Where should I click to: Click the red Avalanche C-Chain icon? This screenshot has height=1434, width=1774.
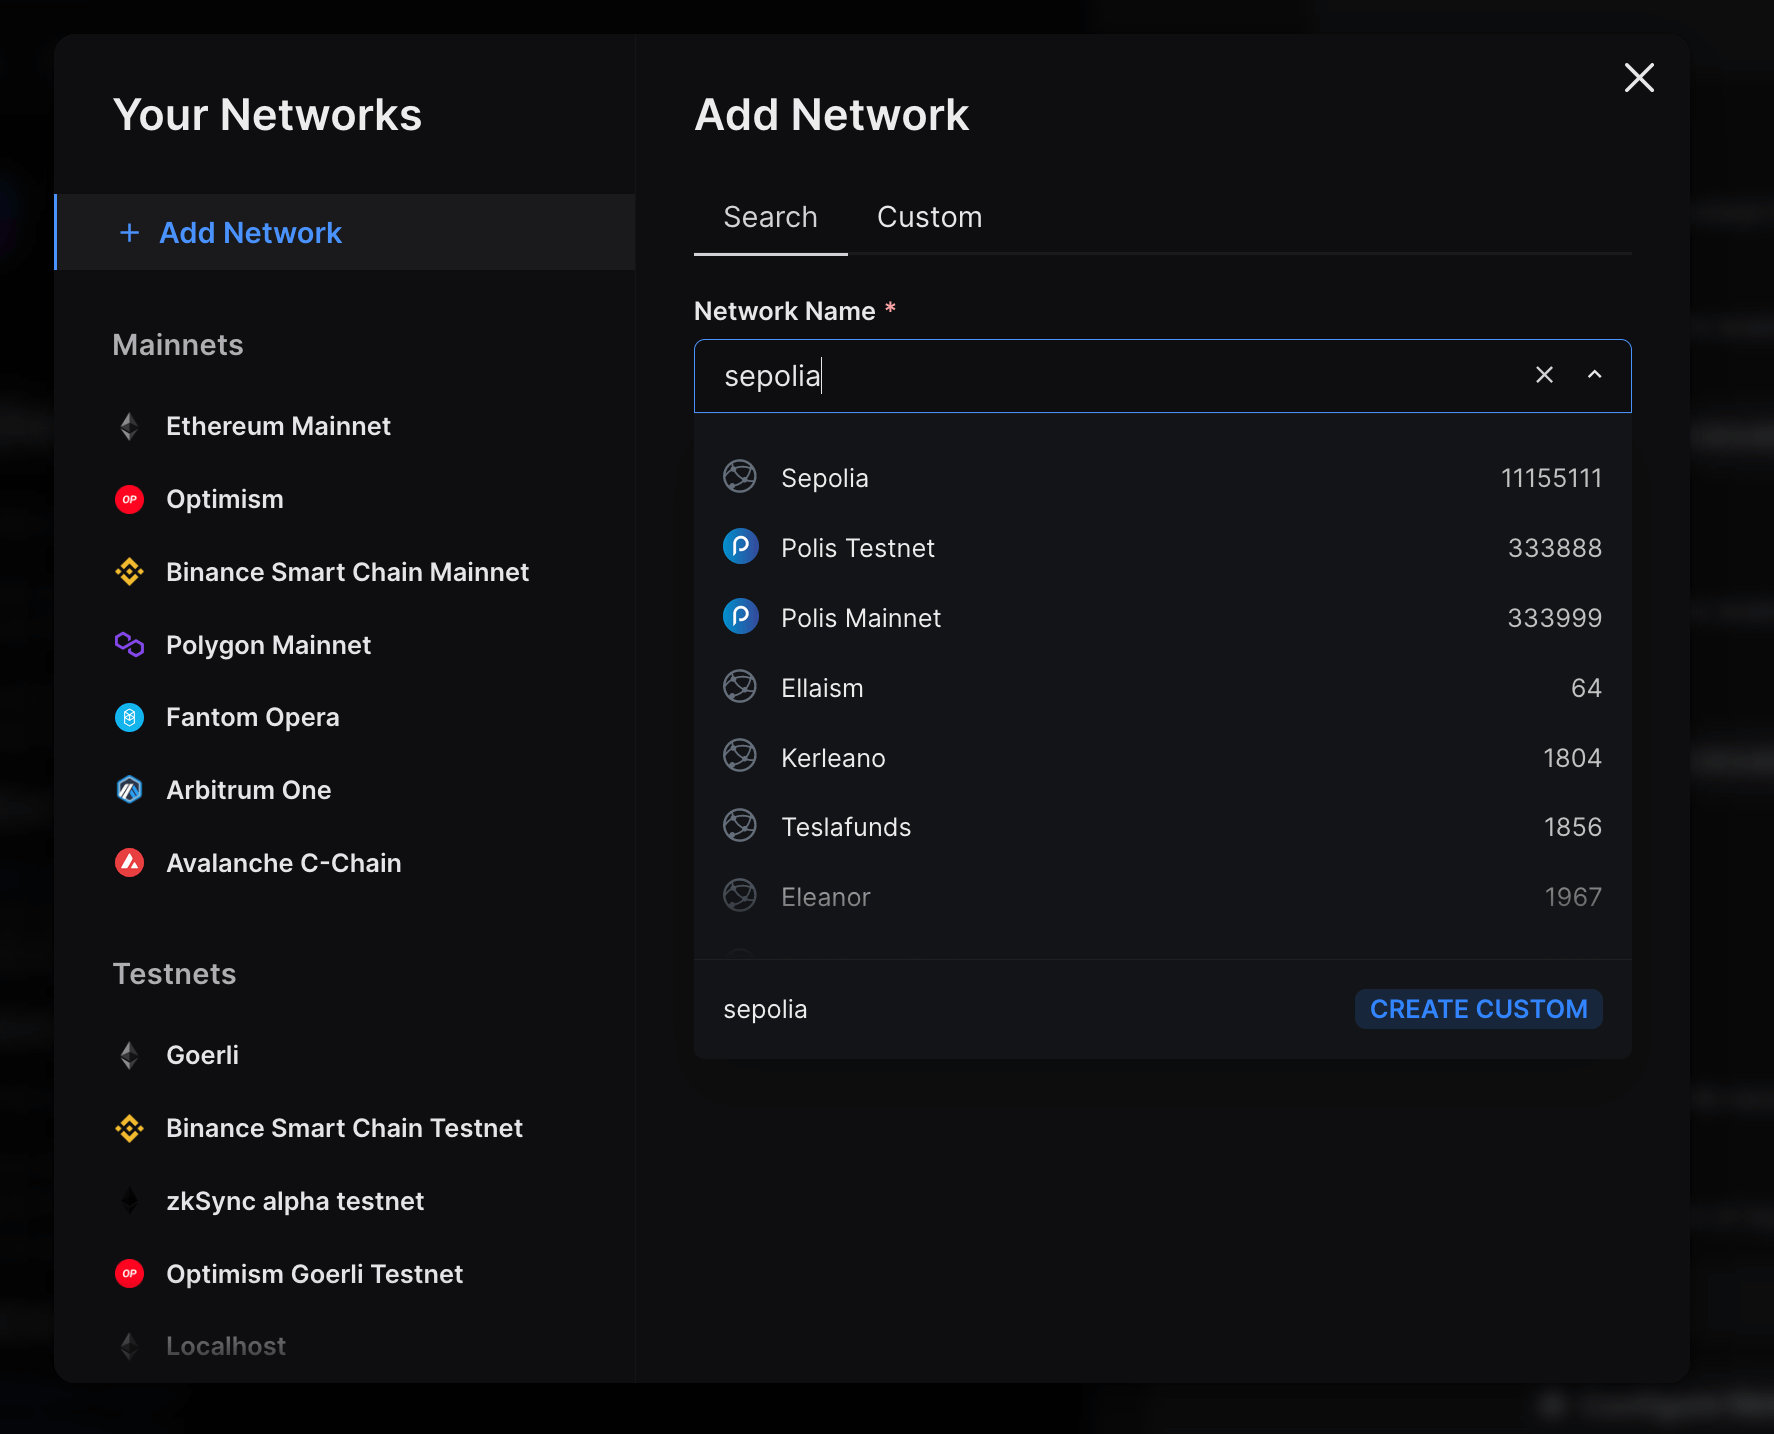[x=129, y=863]
